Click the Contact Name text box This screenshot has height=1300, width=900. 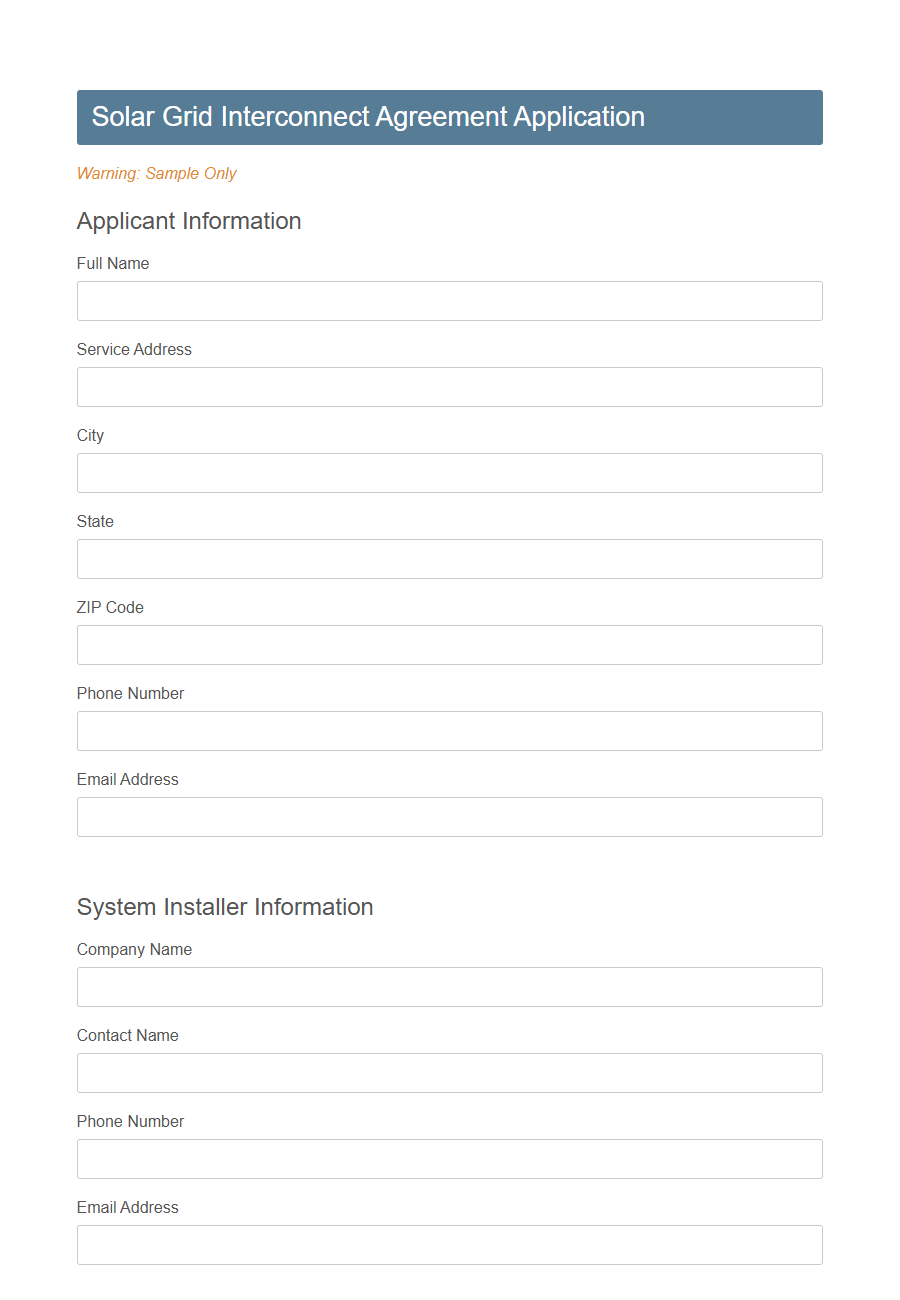click(x=450, y=1073)
